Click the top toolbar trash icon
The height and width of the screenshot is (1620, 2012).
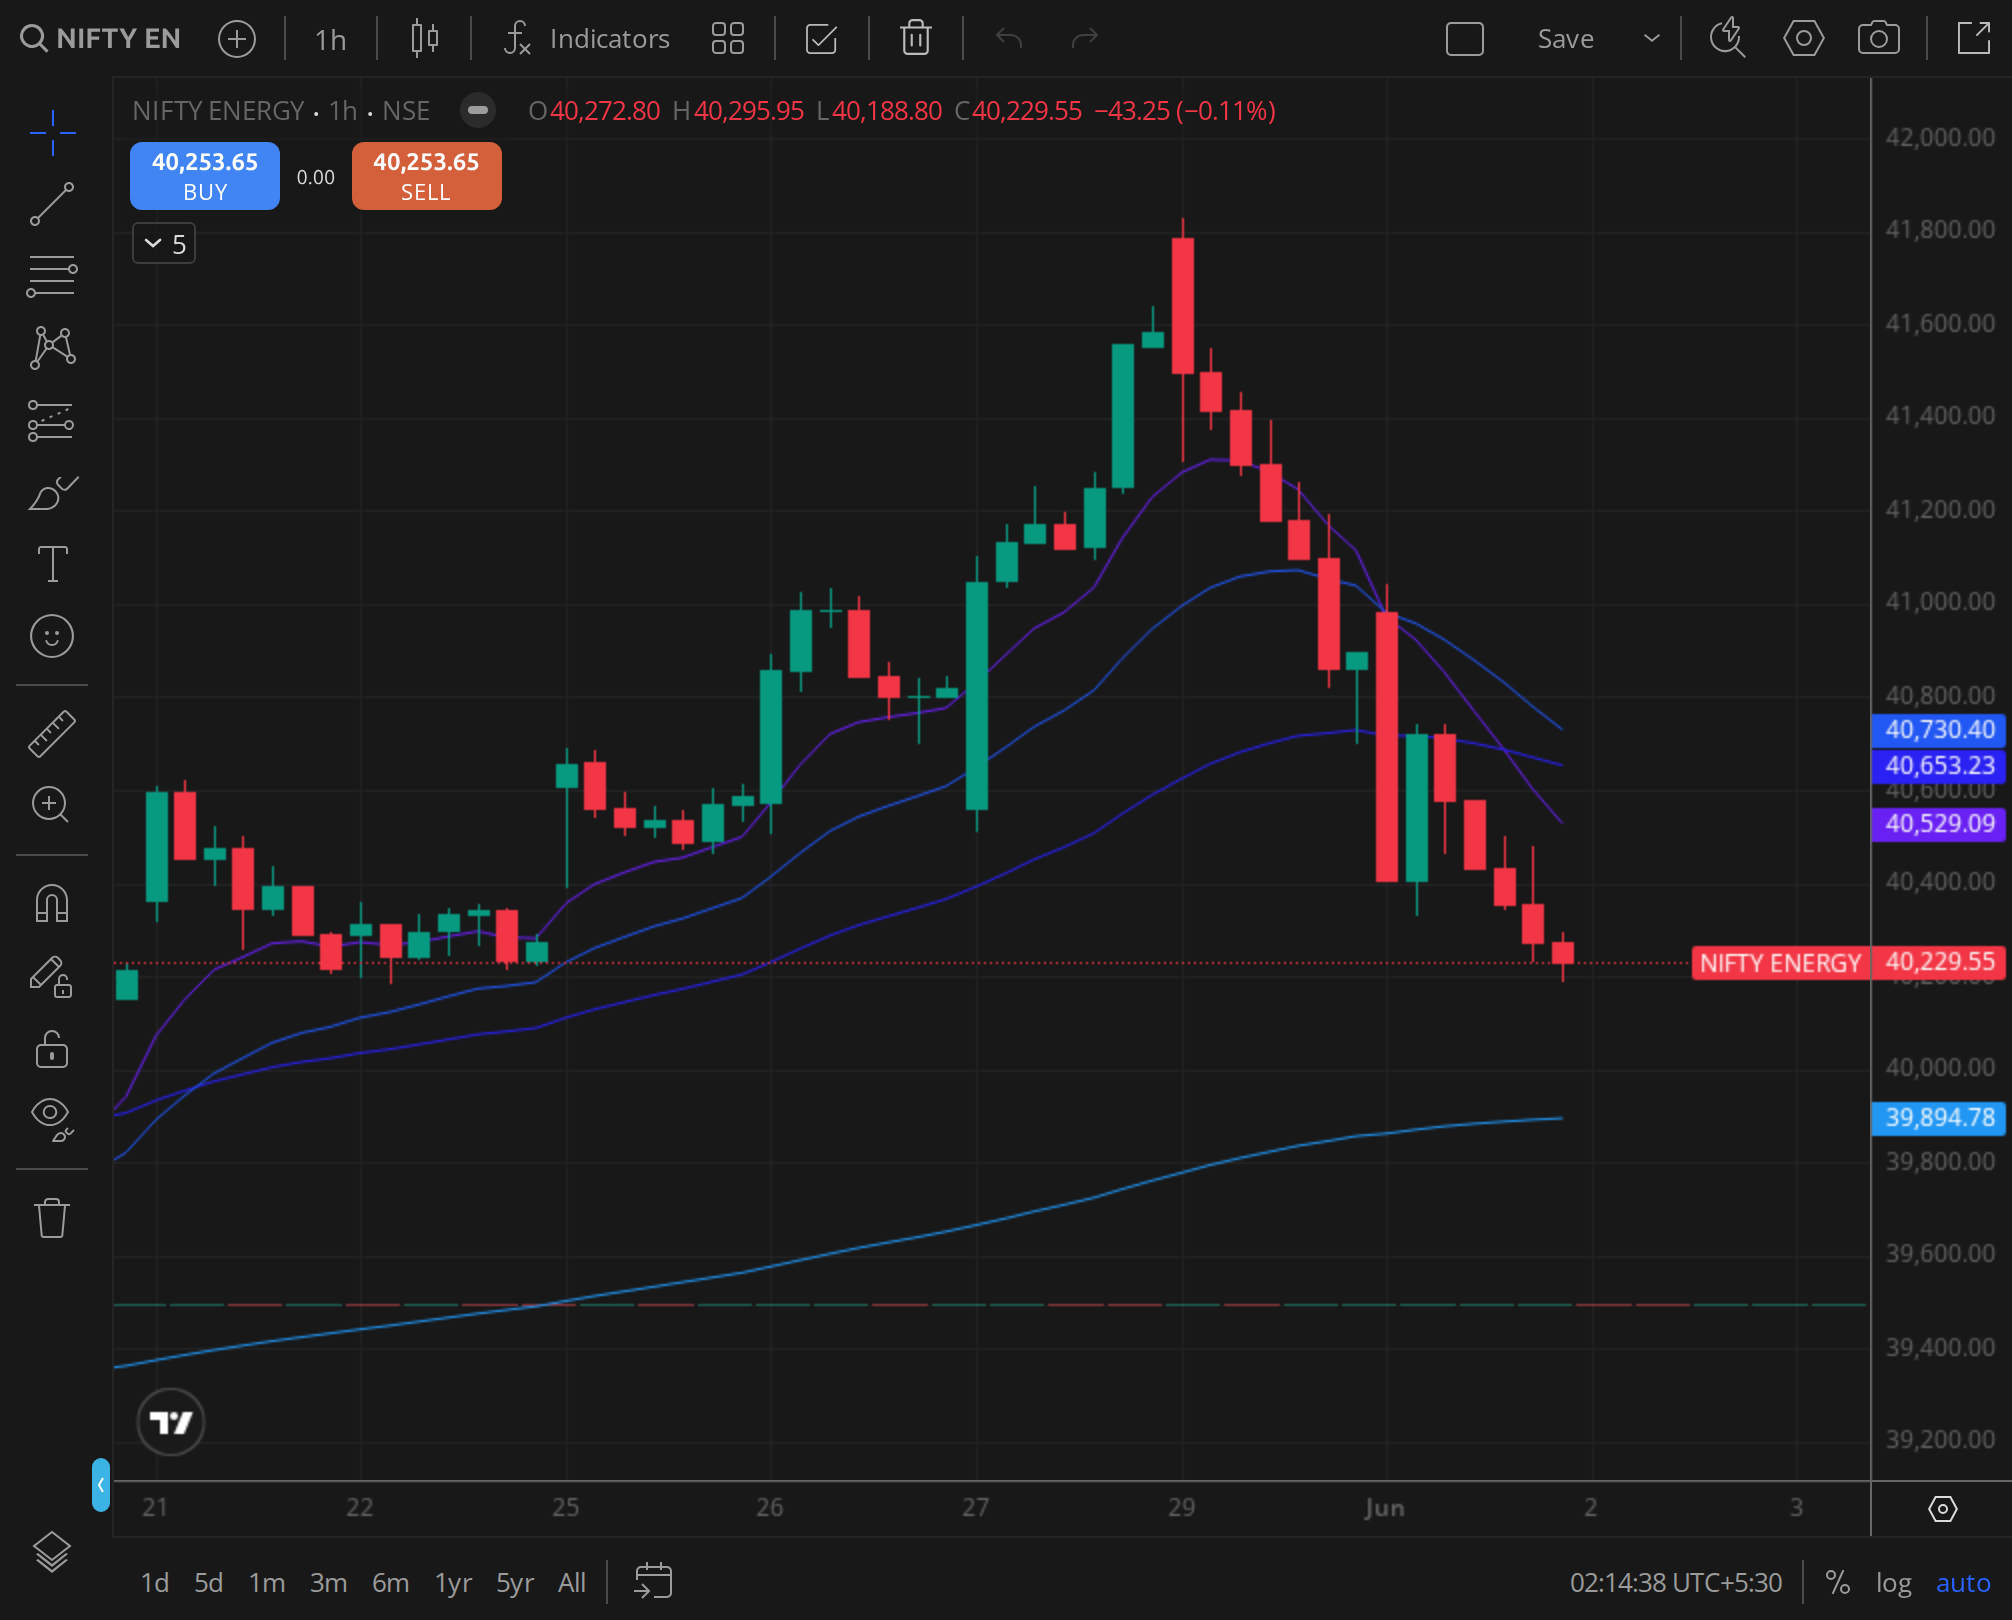(x=916, y=39)
